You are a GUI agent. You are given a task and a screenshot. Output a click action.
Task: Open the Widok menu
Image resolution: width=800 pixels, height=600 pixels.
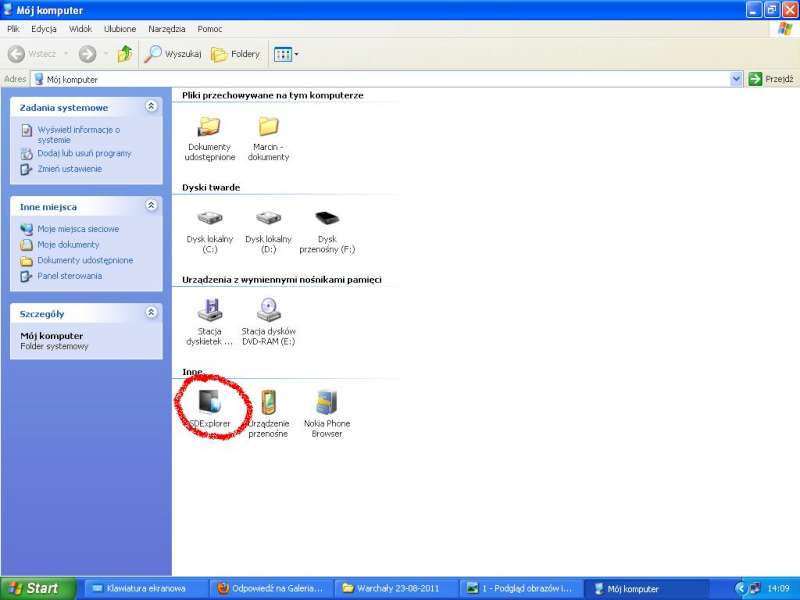pyautogui.click(x=81, y=29)
